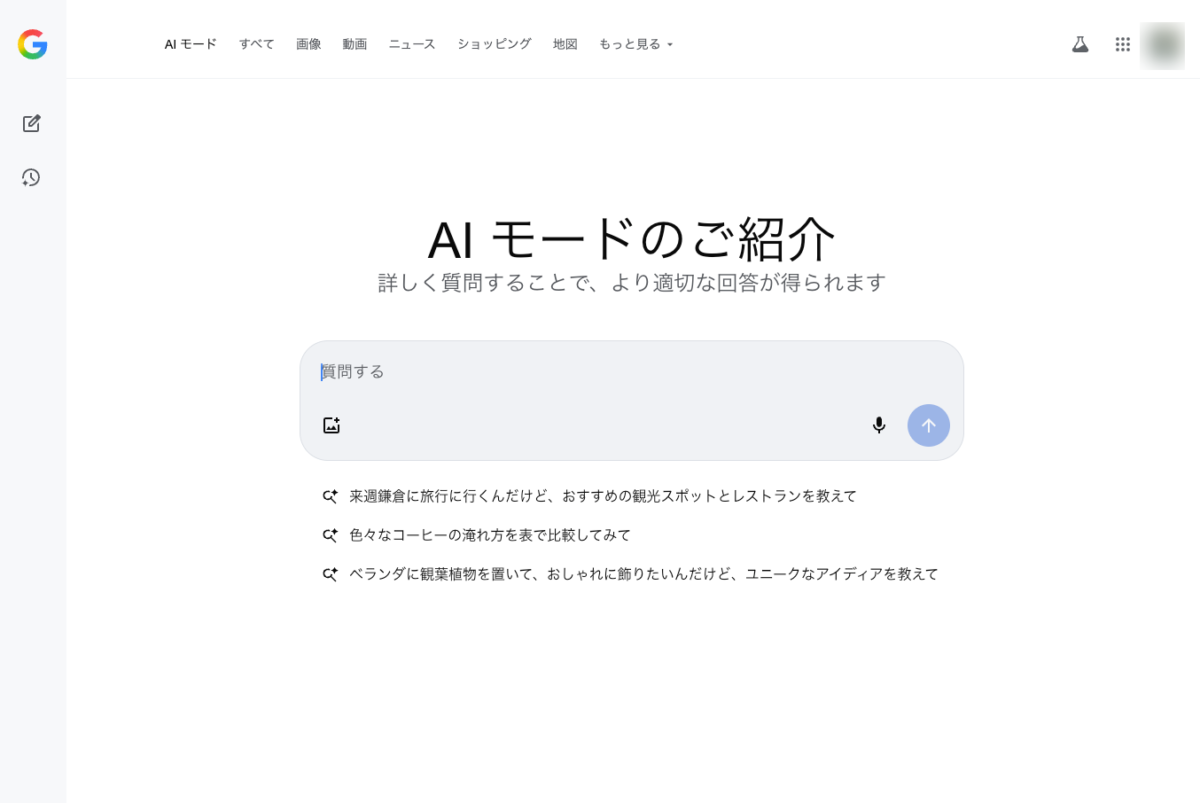The width and height of the screenshot is (1200, 803).
Task: Click search icon beside veranda plants suggestion
Action: click(330, 574)
